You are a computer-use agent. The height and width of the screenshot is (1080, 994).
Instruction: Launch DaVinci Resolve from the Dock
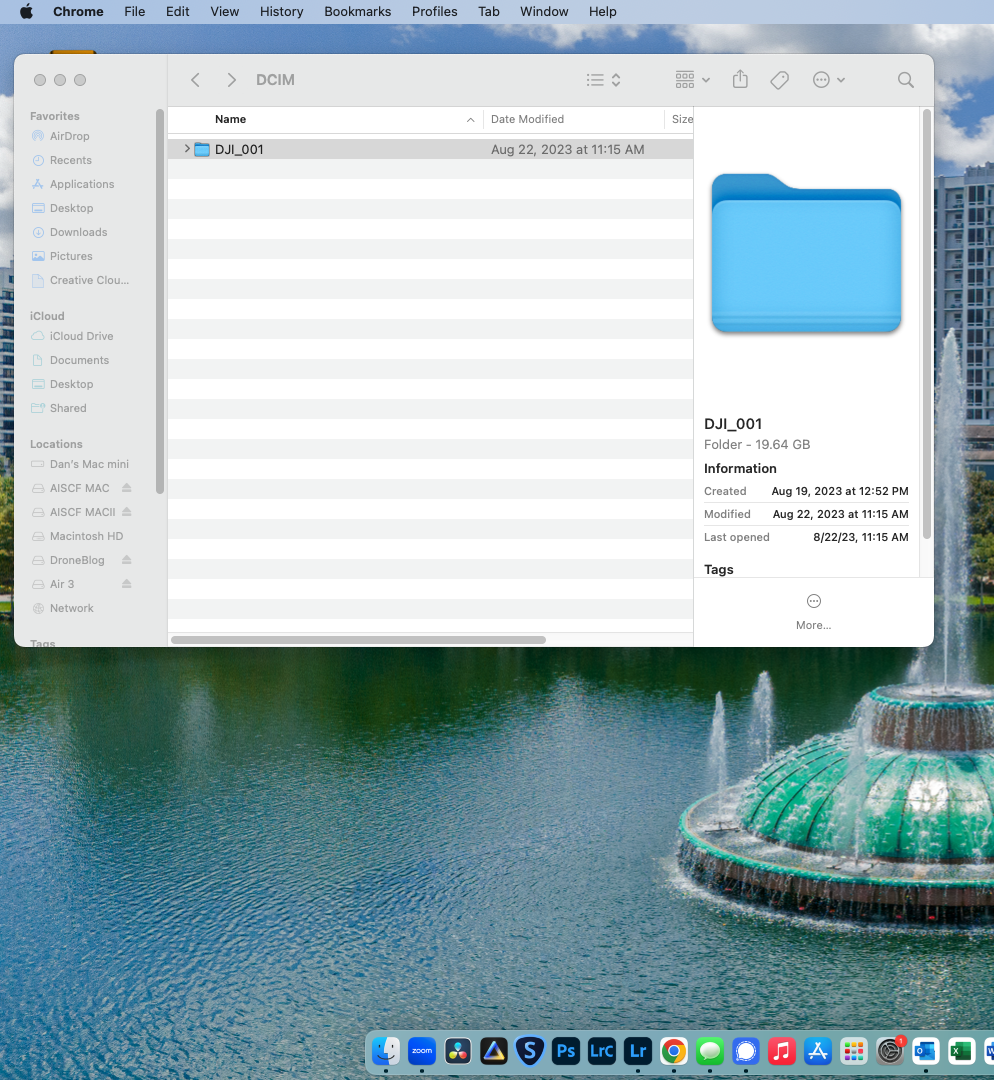pos(458,1051)
